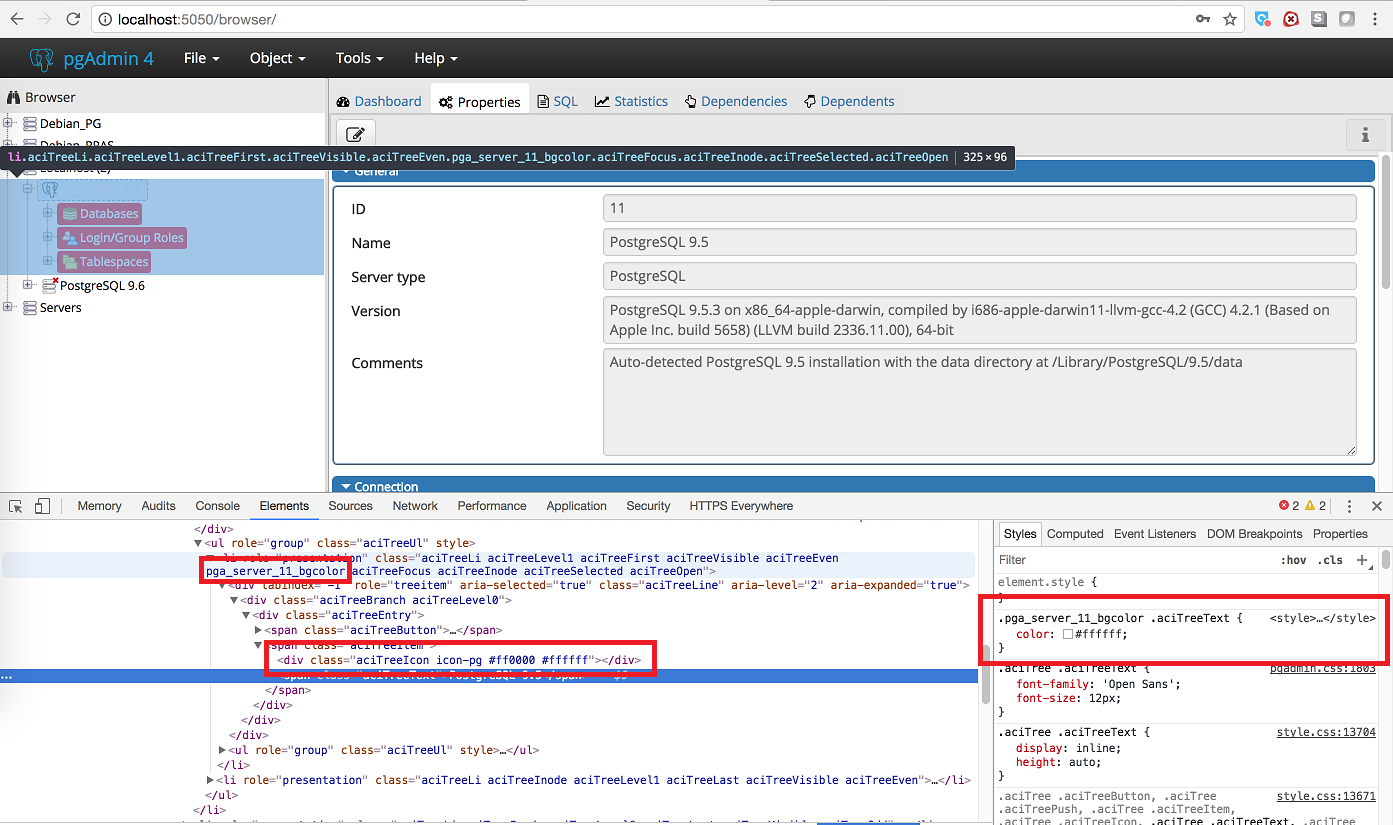This screenshot has width=1393, height=825.
Task: Toggle the :hov element state option
Action: point(1293,560)
